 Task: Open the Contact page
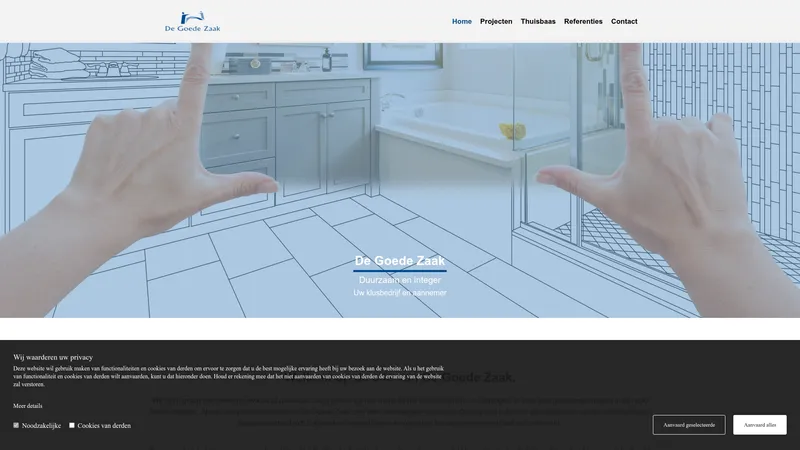pyautogui.click(x=624, y=21)
